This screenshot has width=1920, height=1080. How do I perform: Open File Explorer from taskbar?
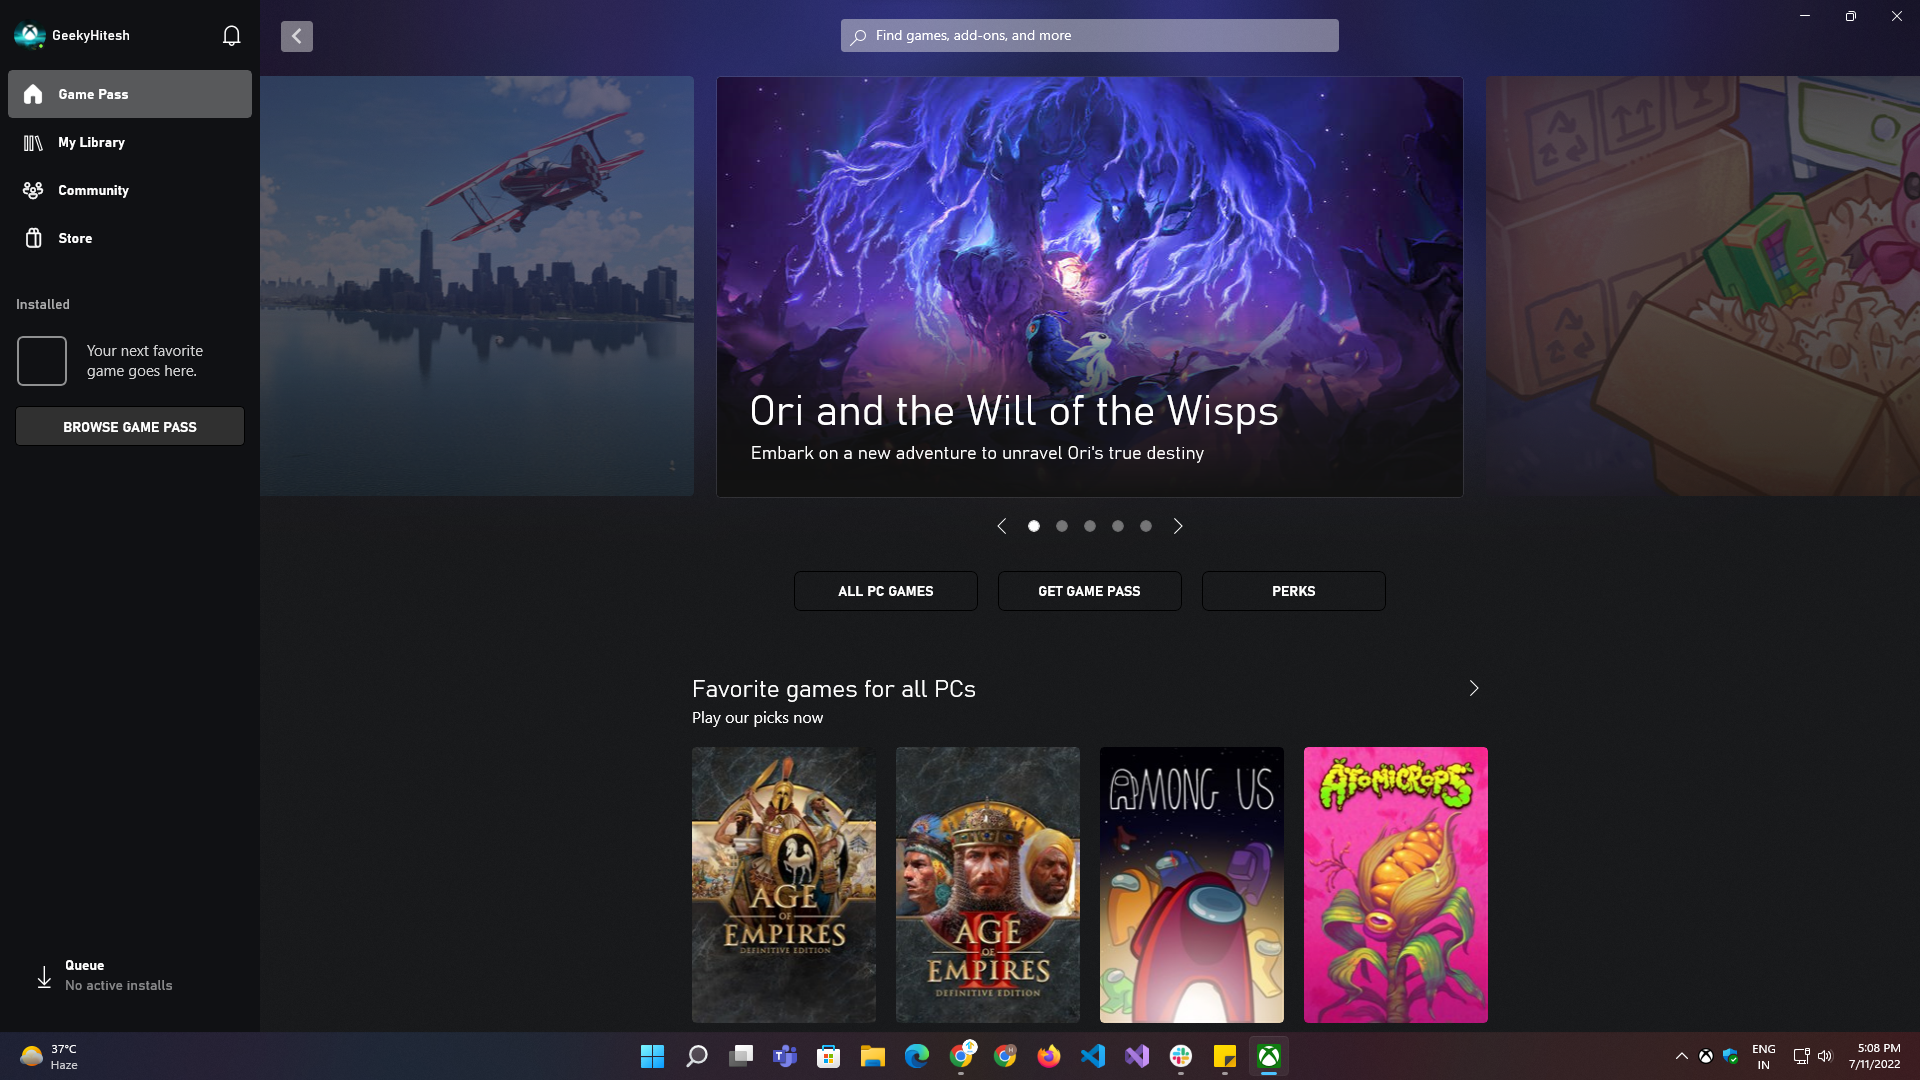(x=873, y=1056)
